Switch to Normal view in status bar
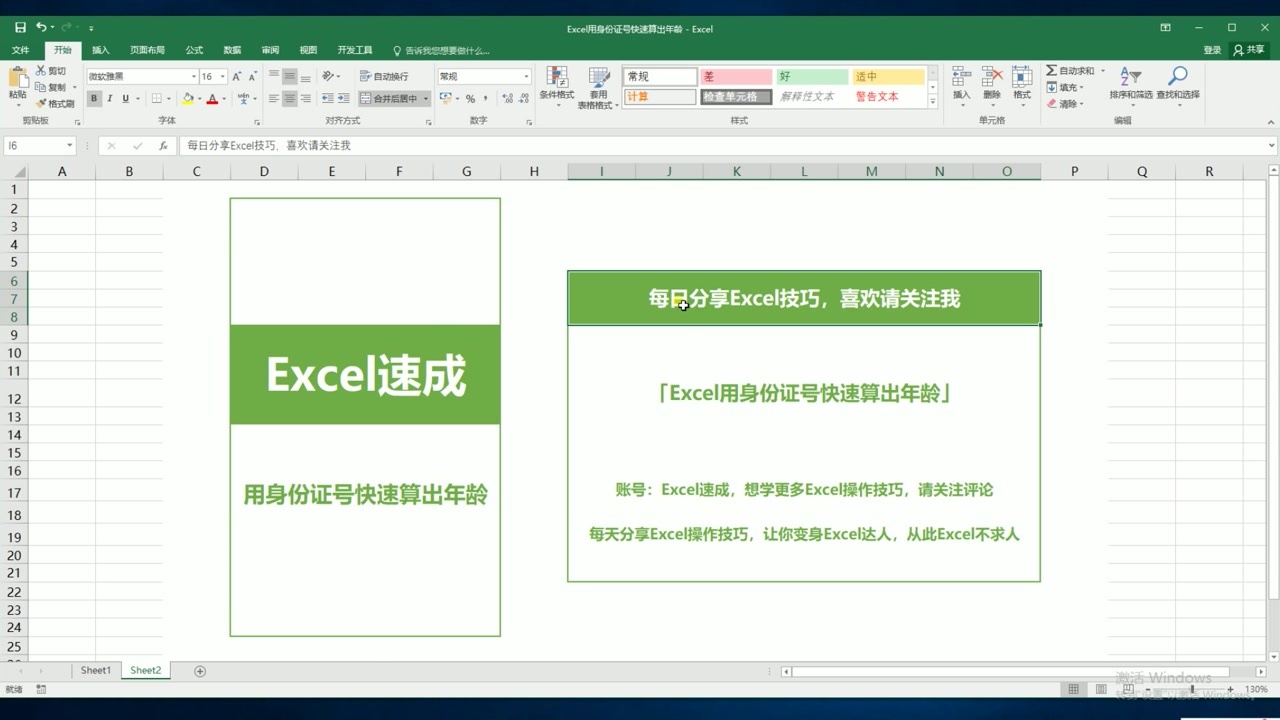This screenshot has width=1280, height=720. pos(1074,689)
